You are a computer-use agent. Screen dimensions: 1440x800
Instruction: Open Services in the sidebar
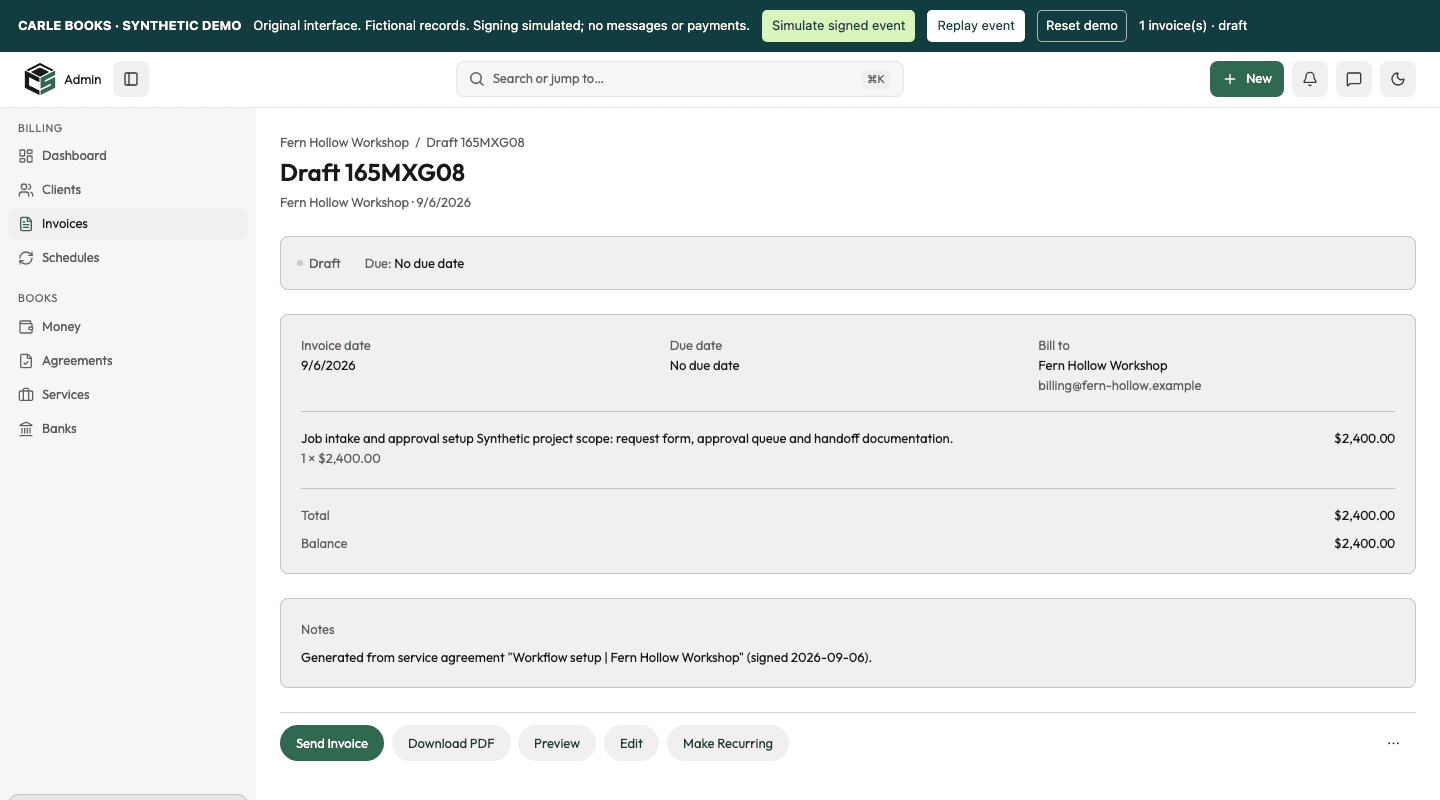(x=128, y=395)
